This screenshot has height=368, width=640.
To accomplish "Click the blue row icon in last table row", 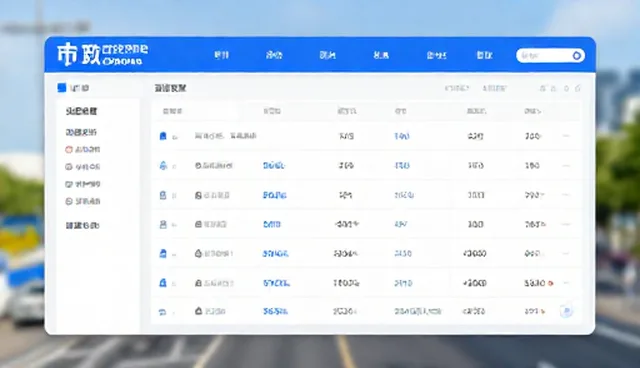I will 162,312.
